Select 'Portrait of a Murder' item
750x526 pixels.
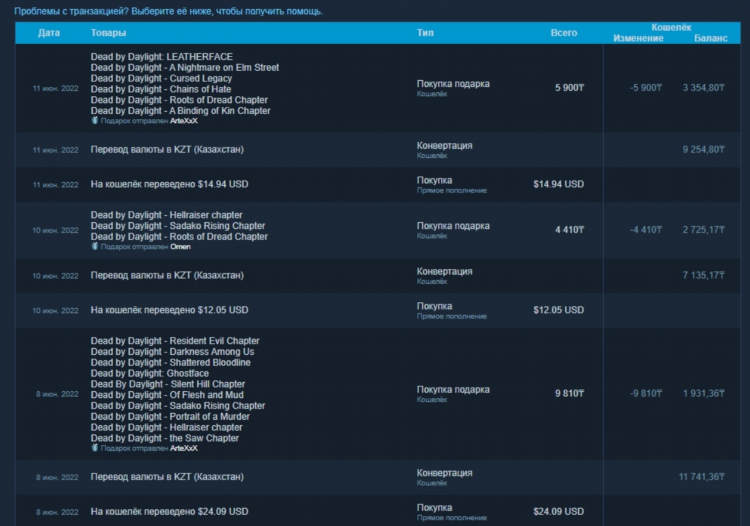click(170, 416)
